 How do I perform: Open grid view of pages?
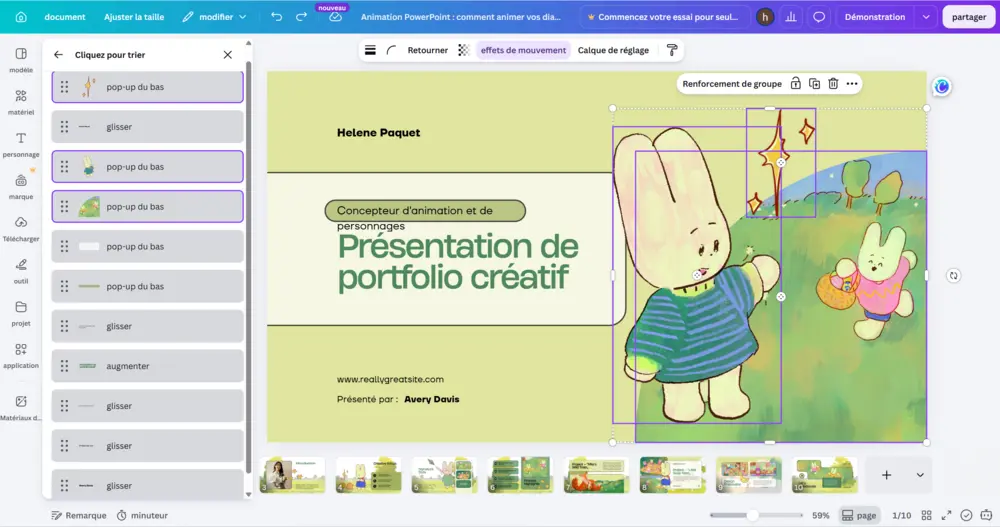[927, 516]
